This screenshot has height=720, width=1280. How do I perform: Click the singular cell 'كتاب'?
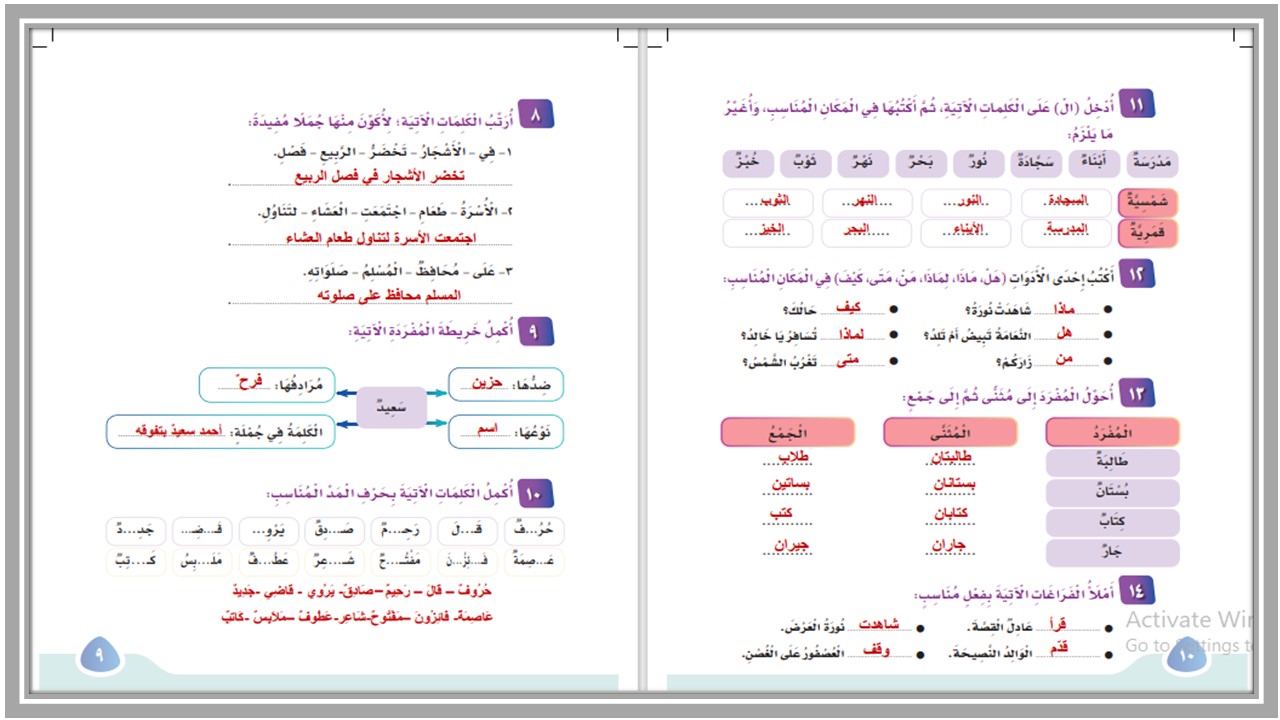(1112, 523)
